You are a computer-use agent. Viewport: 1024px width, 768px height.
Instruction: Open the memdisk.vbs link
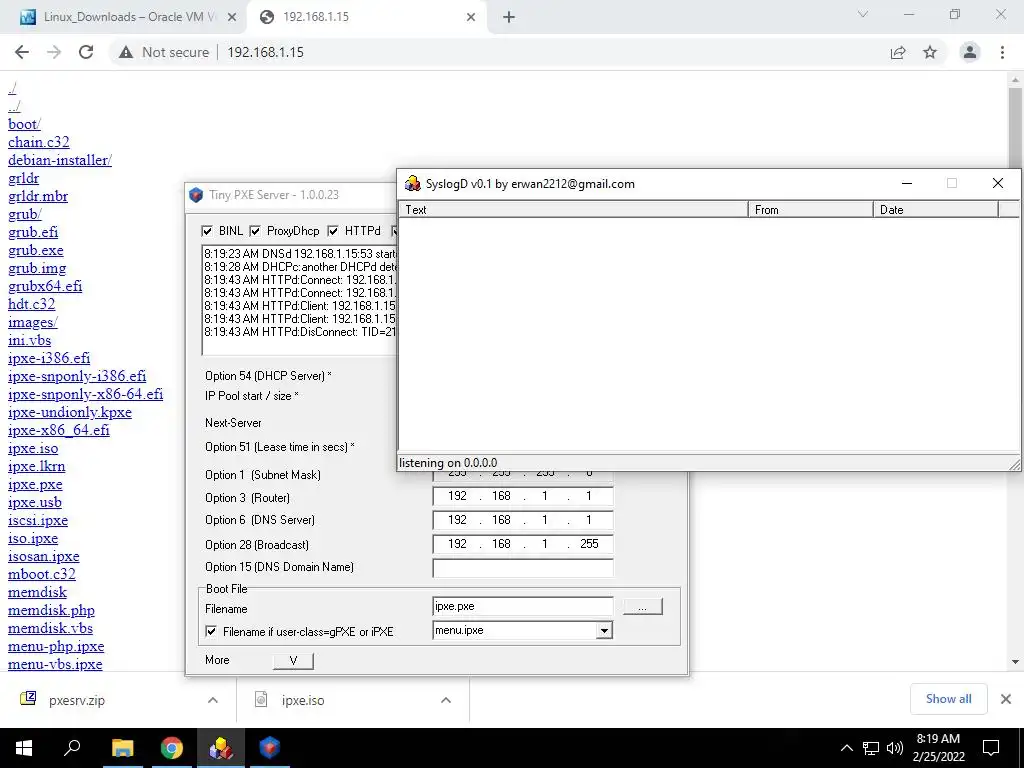[x=50, y=628]
